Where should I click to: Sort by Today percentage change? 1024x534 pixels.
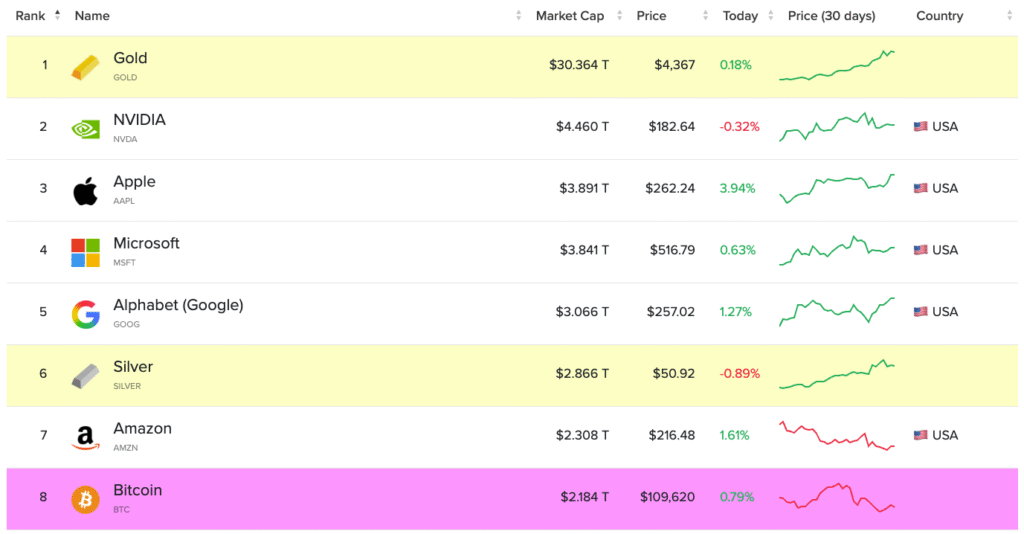[x=740, y=16]
